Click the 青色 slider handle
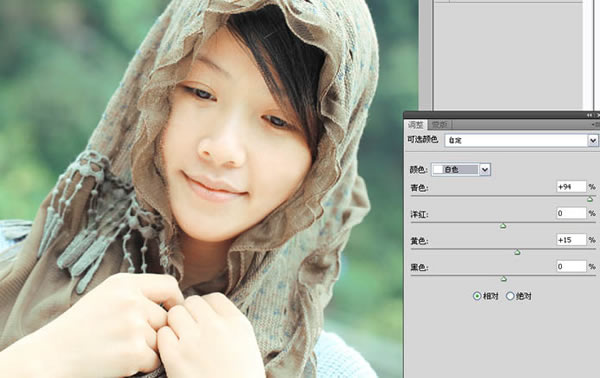600x378 pixels. tap(590, 199)
